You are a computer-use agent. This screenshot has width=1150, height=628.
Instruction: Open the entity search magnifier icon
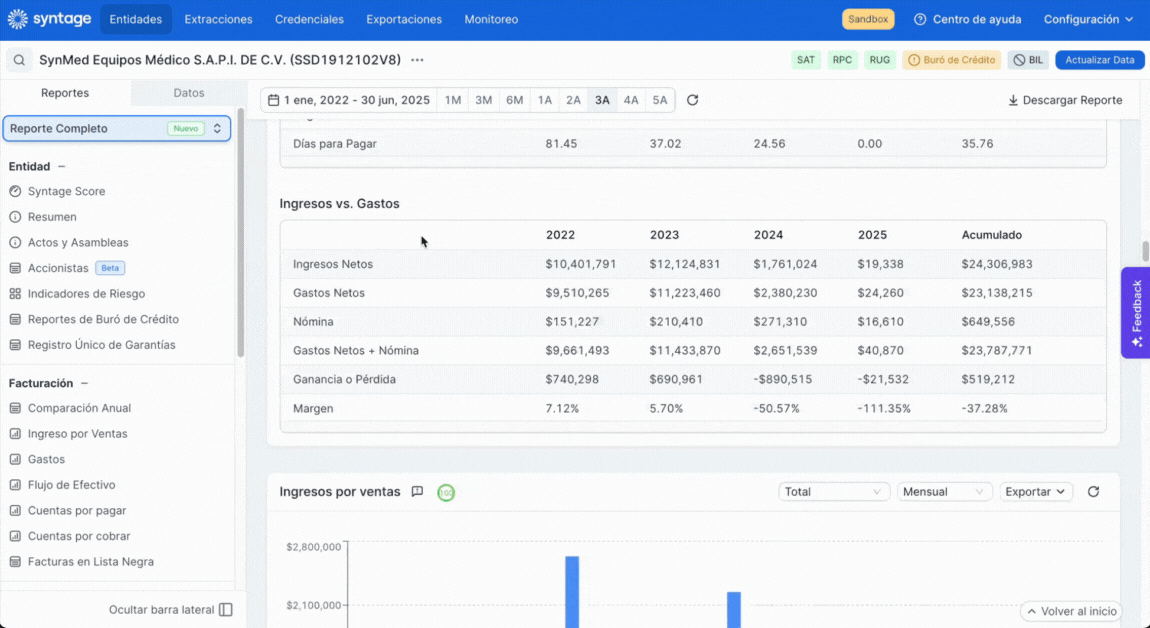(19, 60)
